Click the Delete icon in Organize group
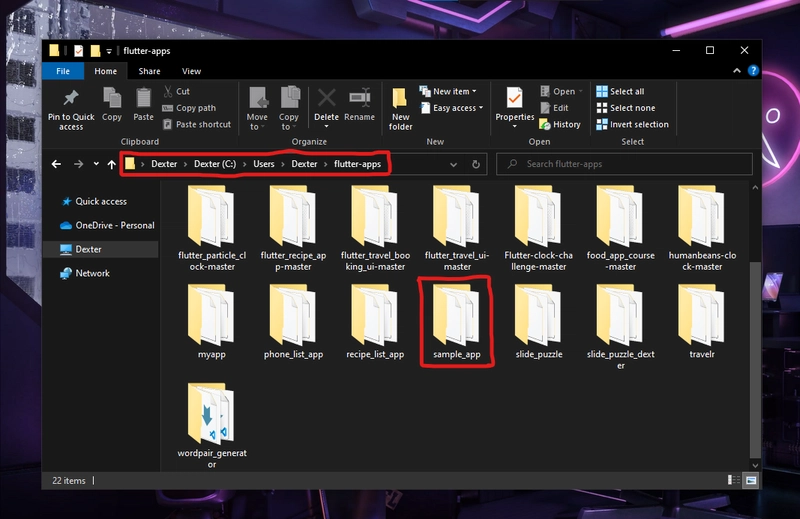This screenshot has width=800, height=519. (x=326, y=99)
